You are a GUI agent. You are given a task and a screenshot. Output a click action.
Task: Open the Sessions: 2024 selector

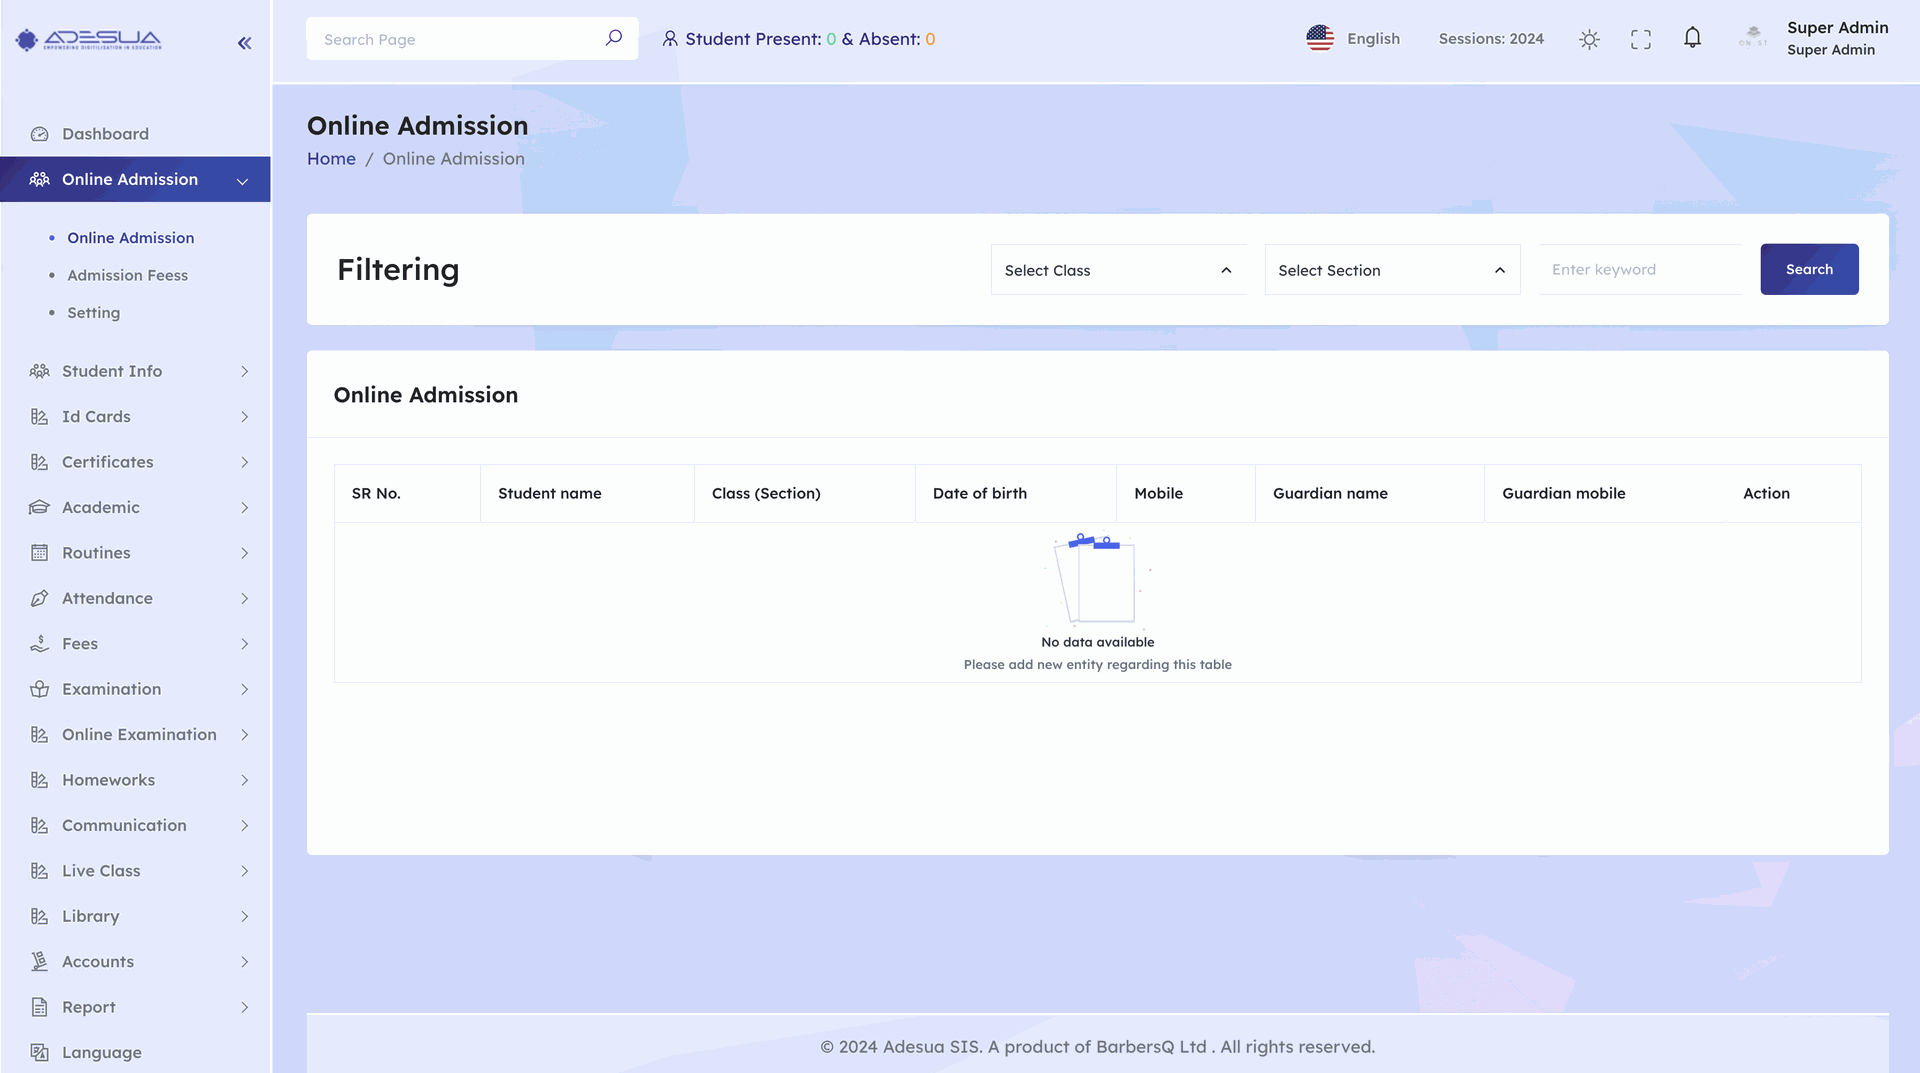[1490, 39]
